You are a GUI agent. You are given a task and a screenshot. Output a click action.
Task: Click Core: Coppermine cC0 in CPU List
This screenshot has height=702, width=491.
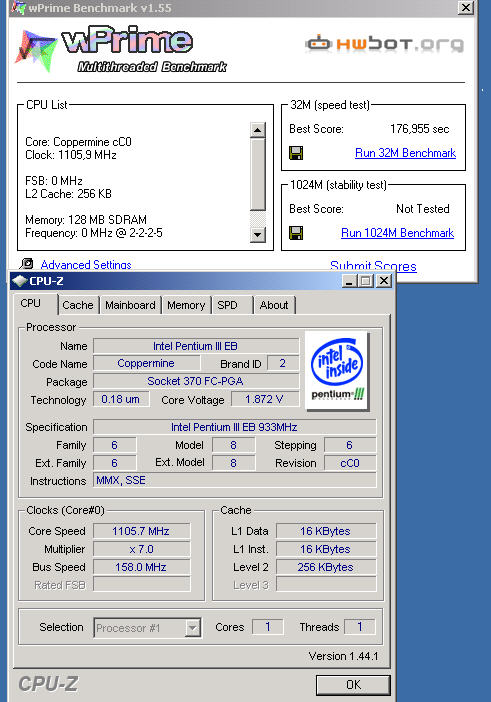coord(78,142)
